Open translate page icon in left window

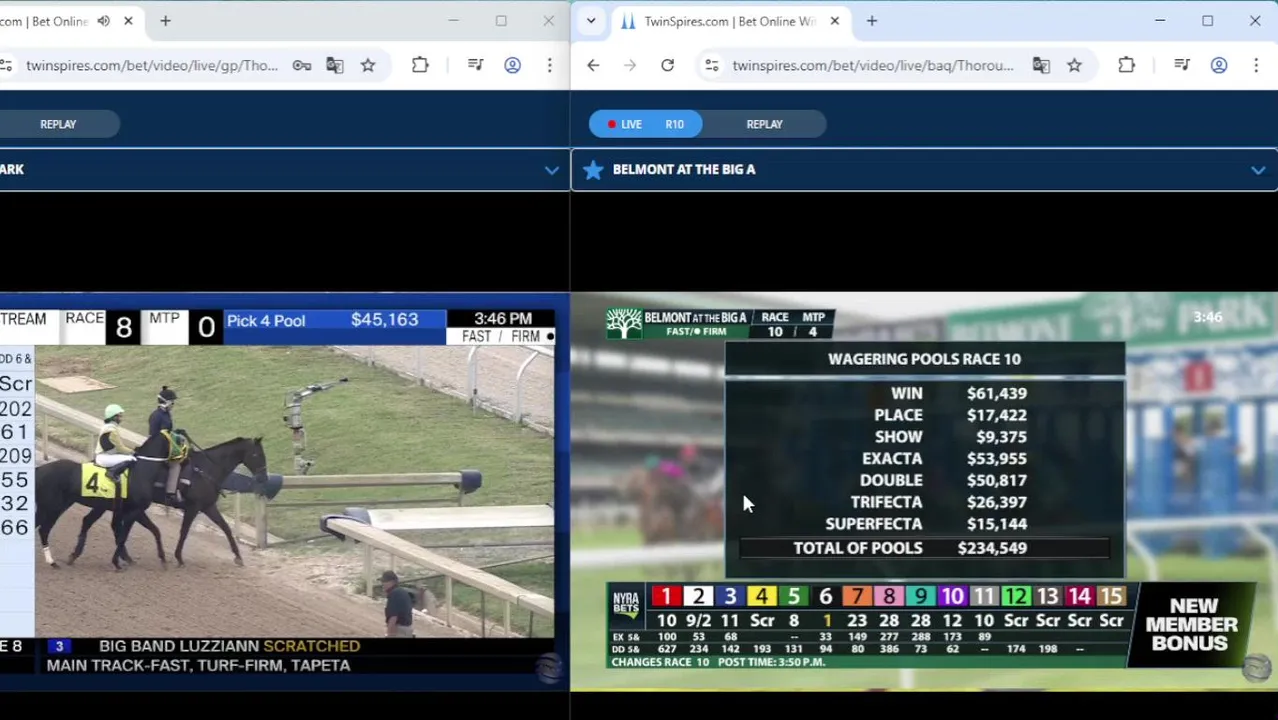point(334,66)
